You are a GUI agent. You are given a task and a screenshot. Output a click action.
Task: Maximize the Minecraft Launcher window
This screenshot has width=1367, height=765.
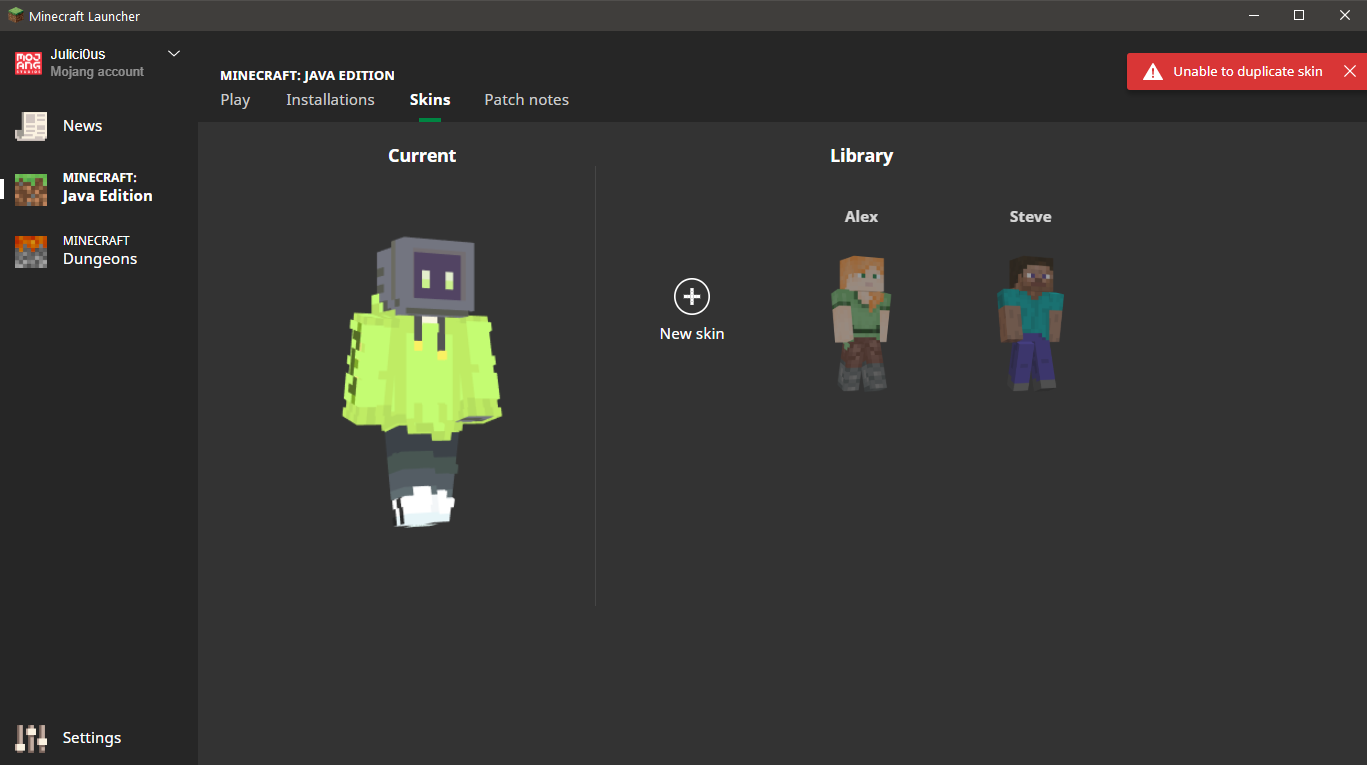tap(1298, 15)
